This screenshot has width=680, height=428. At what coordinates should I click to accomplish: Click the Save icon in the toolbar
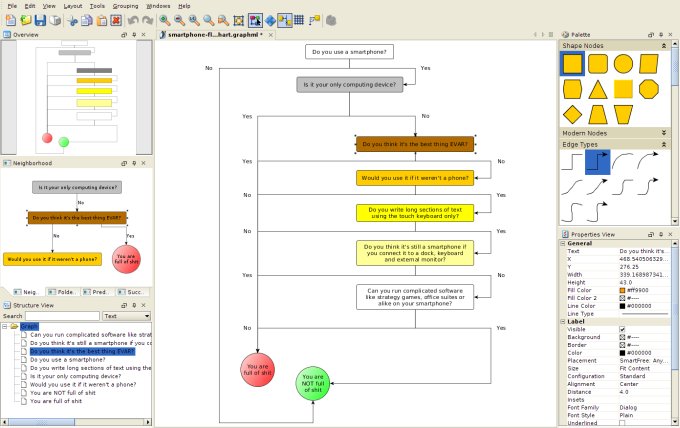coord(40,20)
